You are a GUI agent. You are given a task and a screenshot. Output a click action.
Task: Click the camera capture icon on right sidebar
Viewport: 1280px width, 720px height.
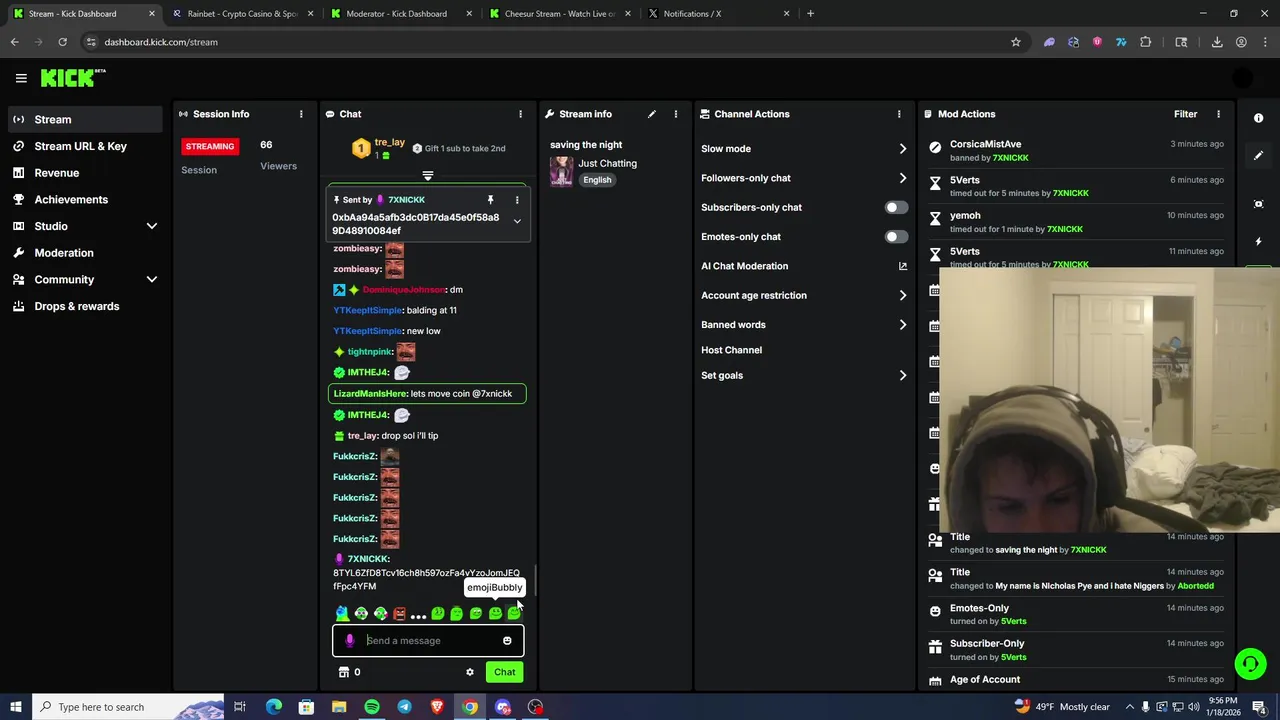[x=1258, y=204]
